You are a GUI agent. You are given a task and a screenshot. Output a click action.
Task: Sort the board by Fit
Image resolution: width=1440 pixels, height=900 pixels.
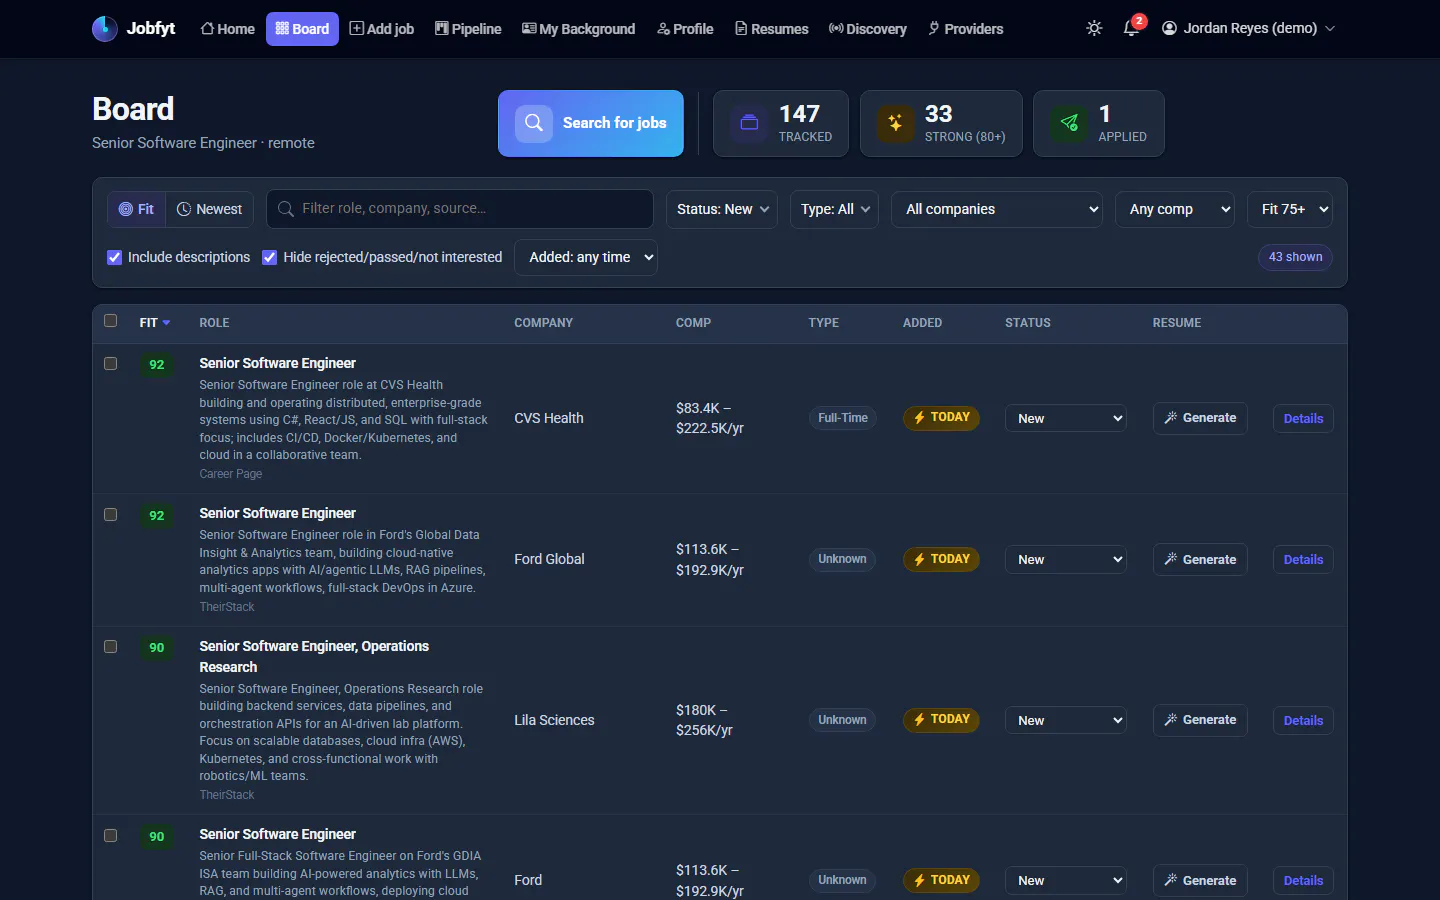[136, 209]
